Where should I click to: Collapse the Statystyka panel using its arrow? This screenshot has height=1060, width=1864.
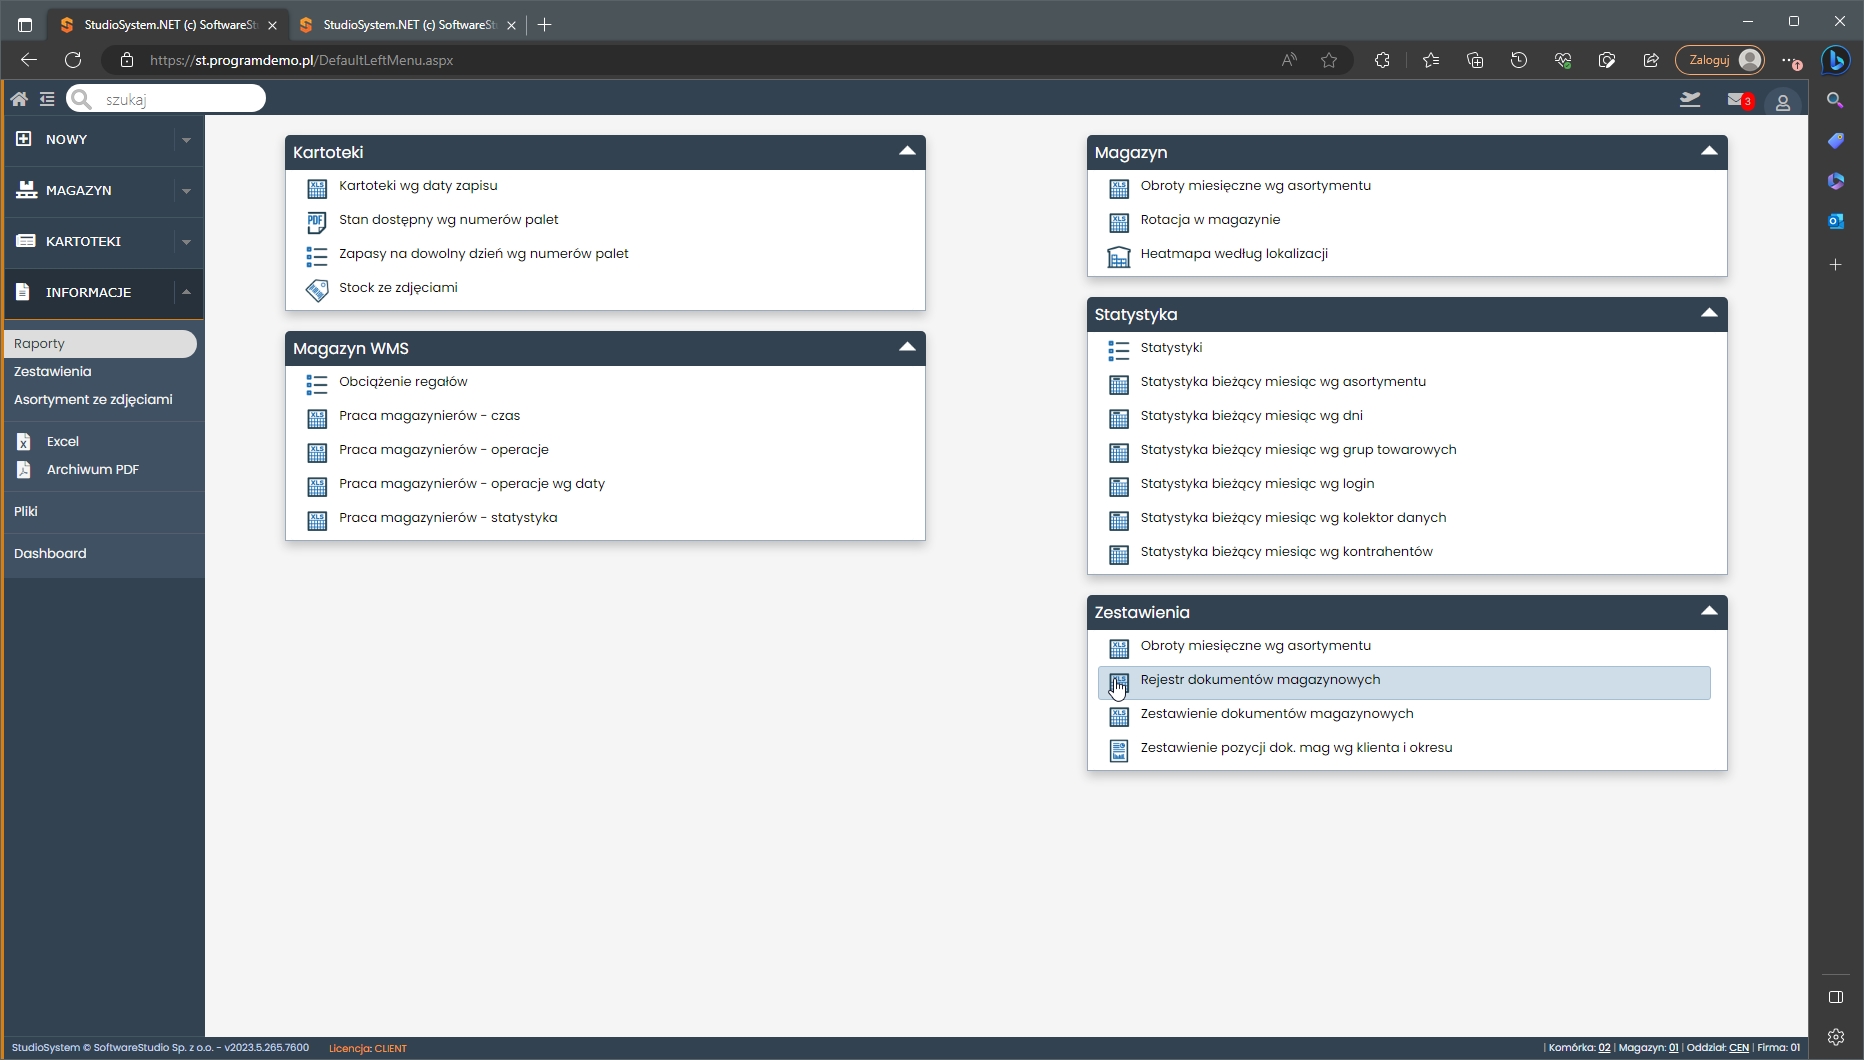pos(1709,313)
